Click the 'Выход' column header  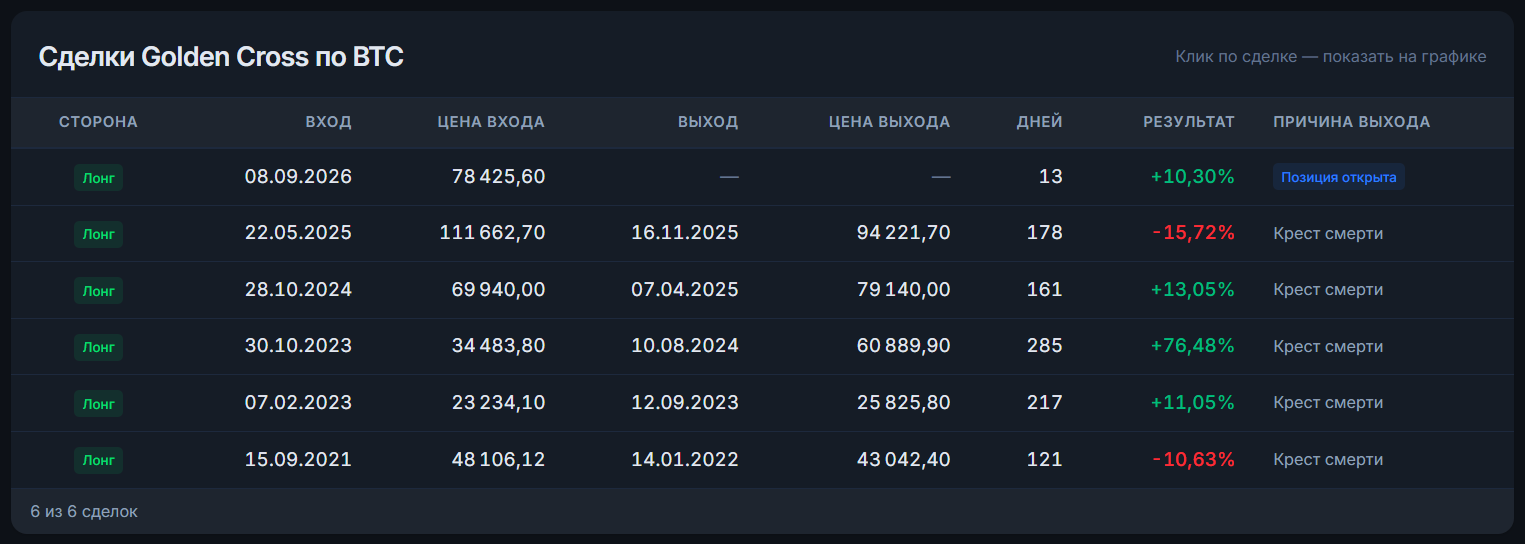pos(708,122)
